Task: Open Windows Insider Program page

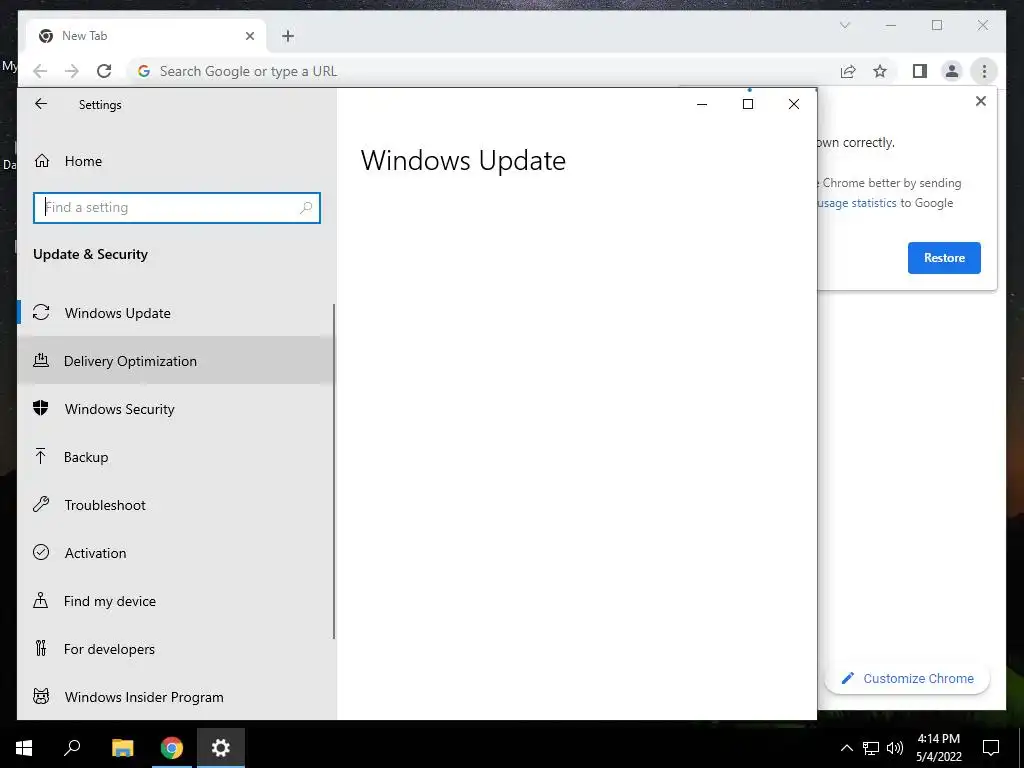Action: (175, 697)
